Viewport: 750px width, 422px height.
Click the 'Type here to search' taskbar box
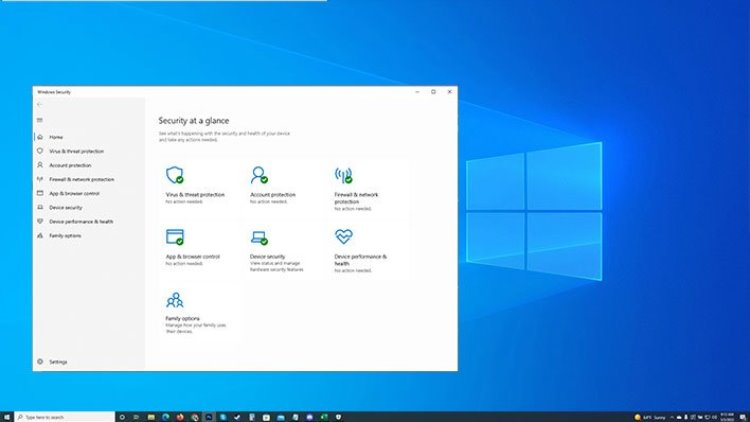tap(65, 417)
